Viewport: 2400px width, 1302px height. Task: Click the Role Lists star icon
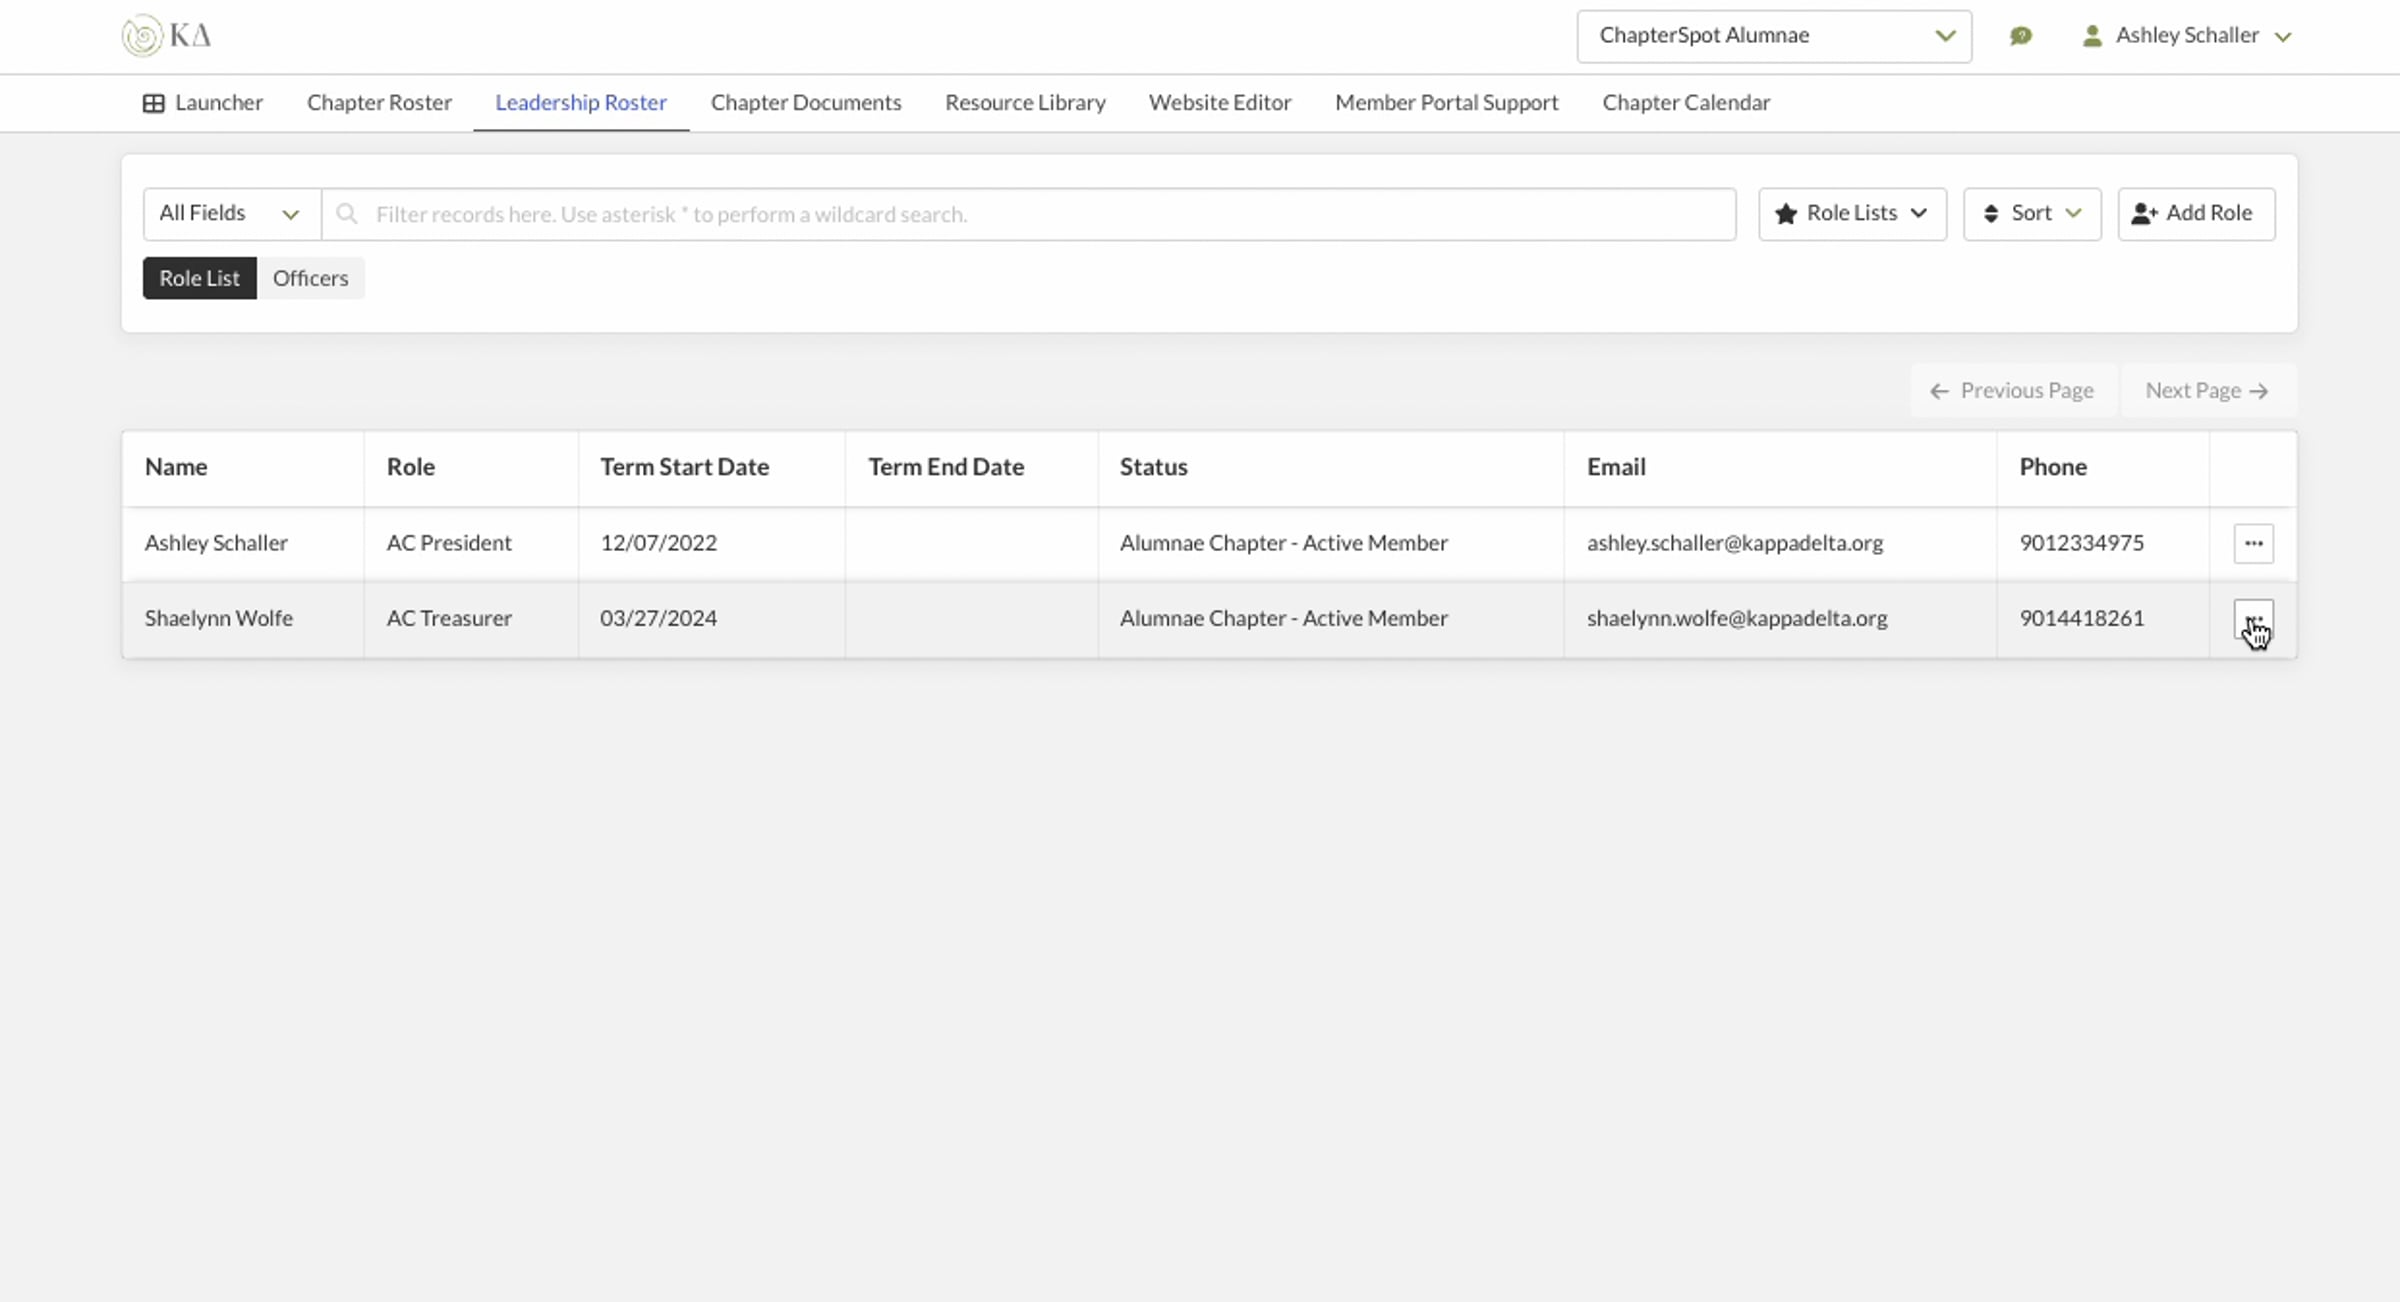pos(1785,214)
